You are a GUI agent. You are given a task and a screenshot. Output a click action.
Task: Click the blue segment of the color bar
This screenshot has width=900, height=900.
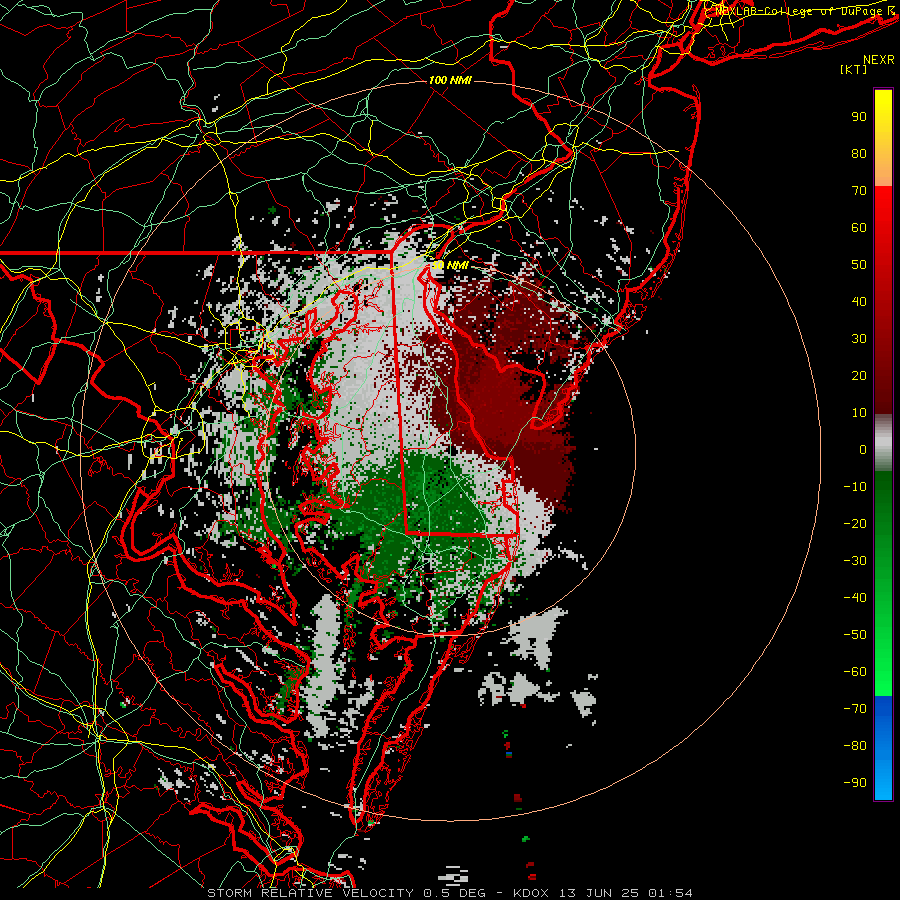click(x=883, y=748)
